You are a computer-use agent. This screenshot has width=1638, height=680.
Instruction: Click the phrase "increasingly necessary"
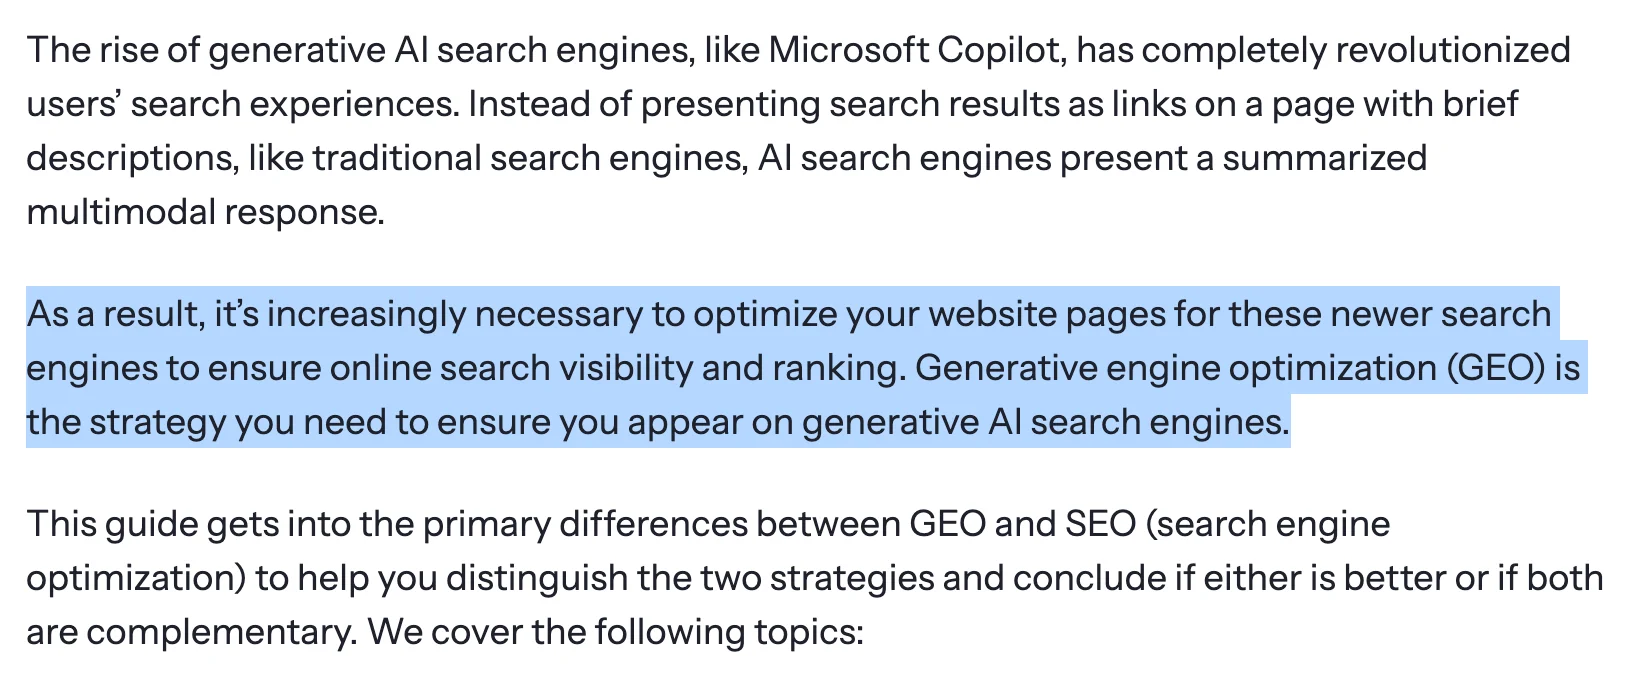click(x=454, y=314)
